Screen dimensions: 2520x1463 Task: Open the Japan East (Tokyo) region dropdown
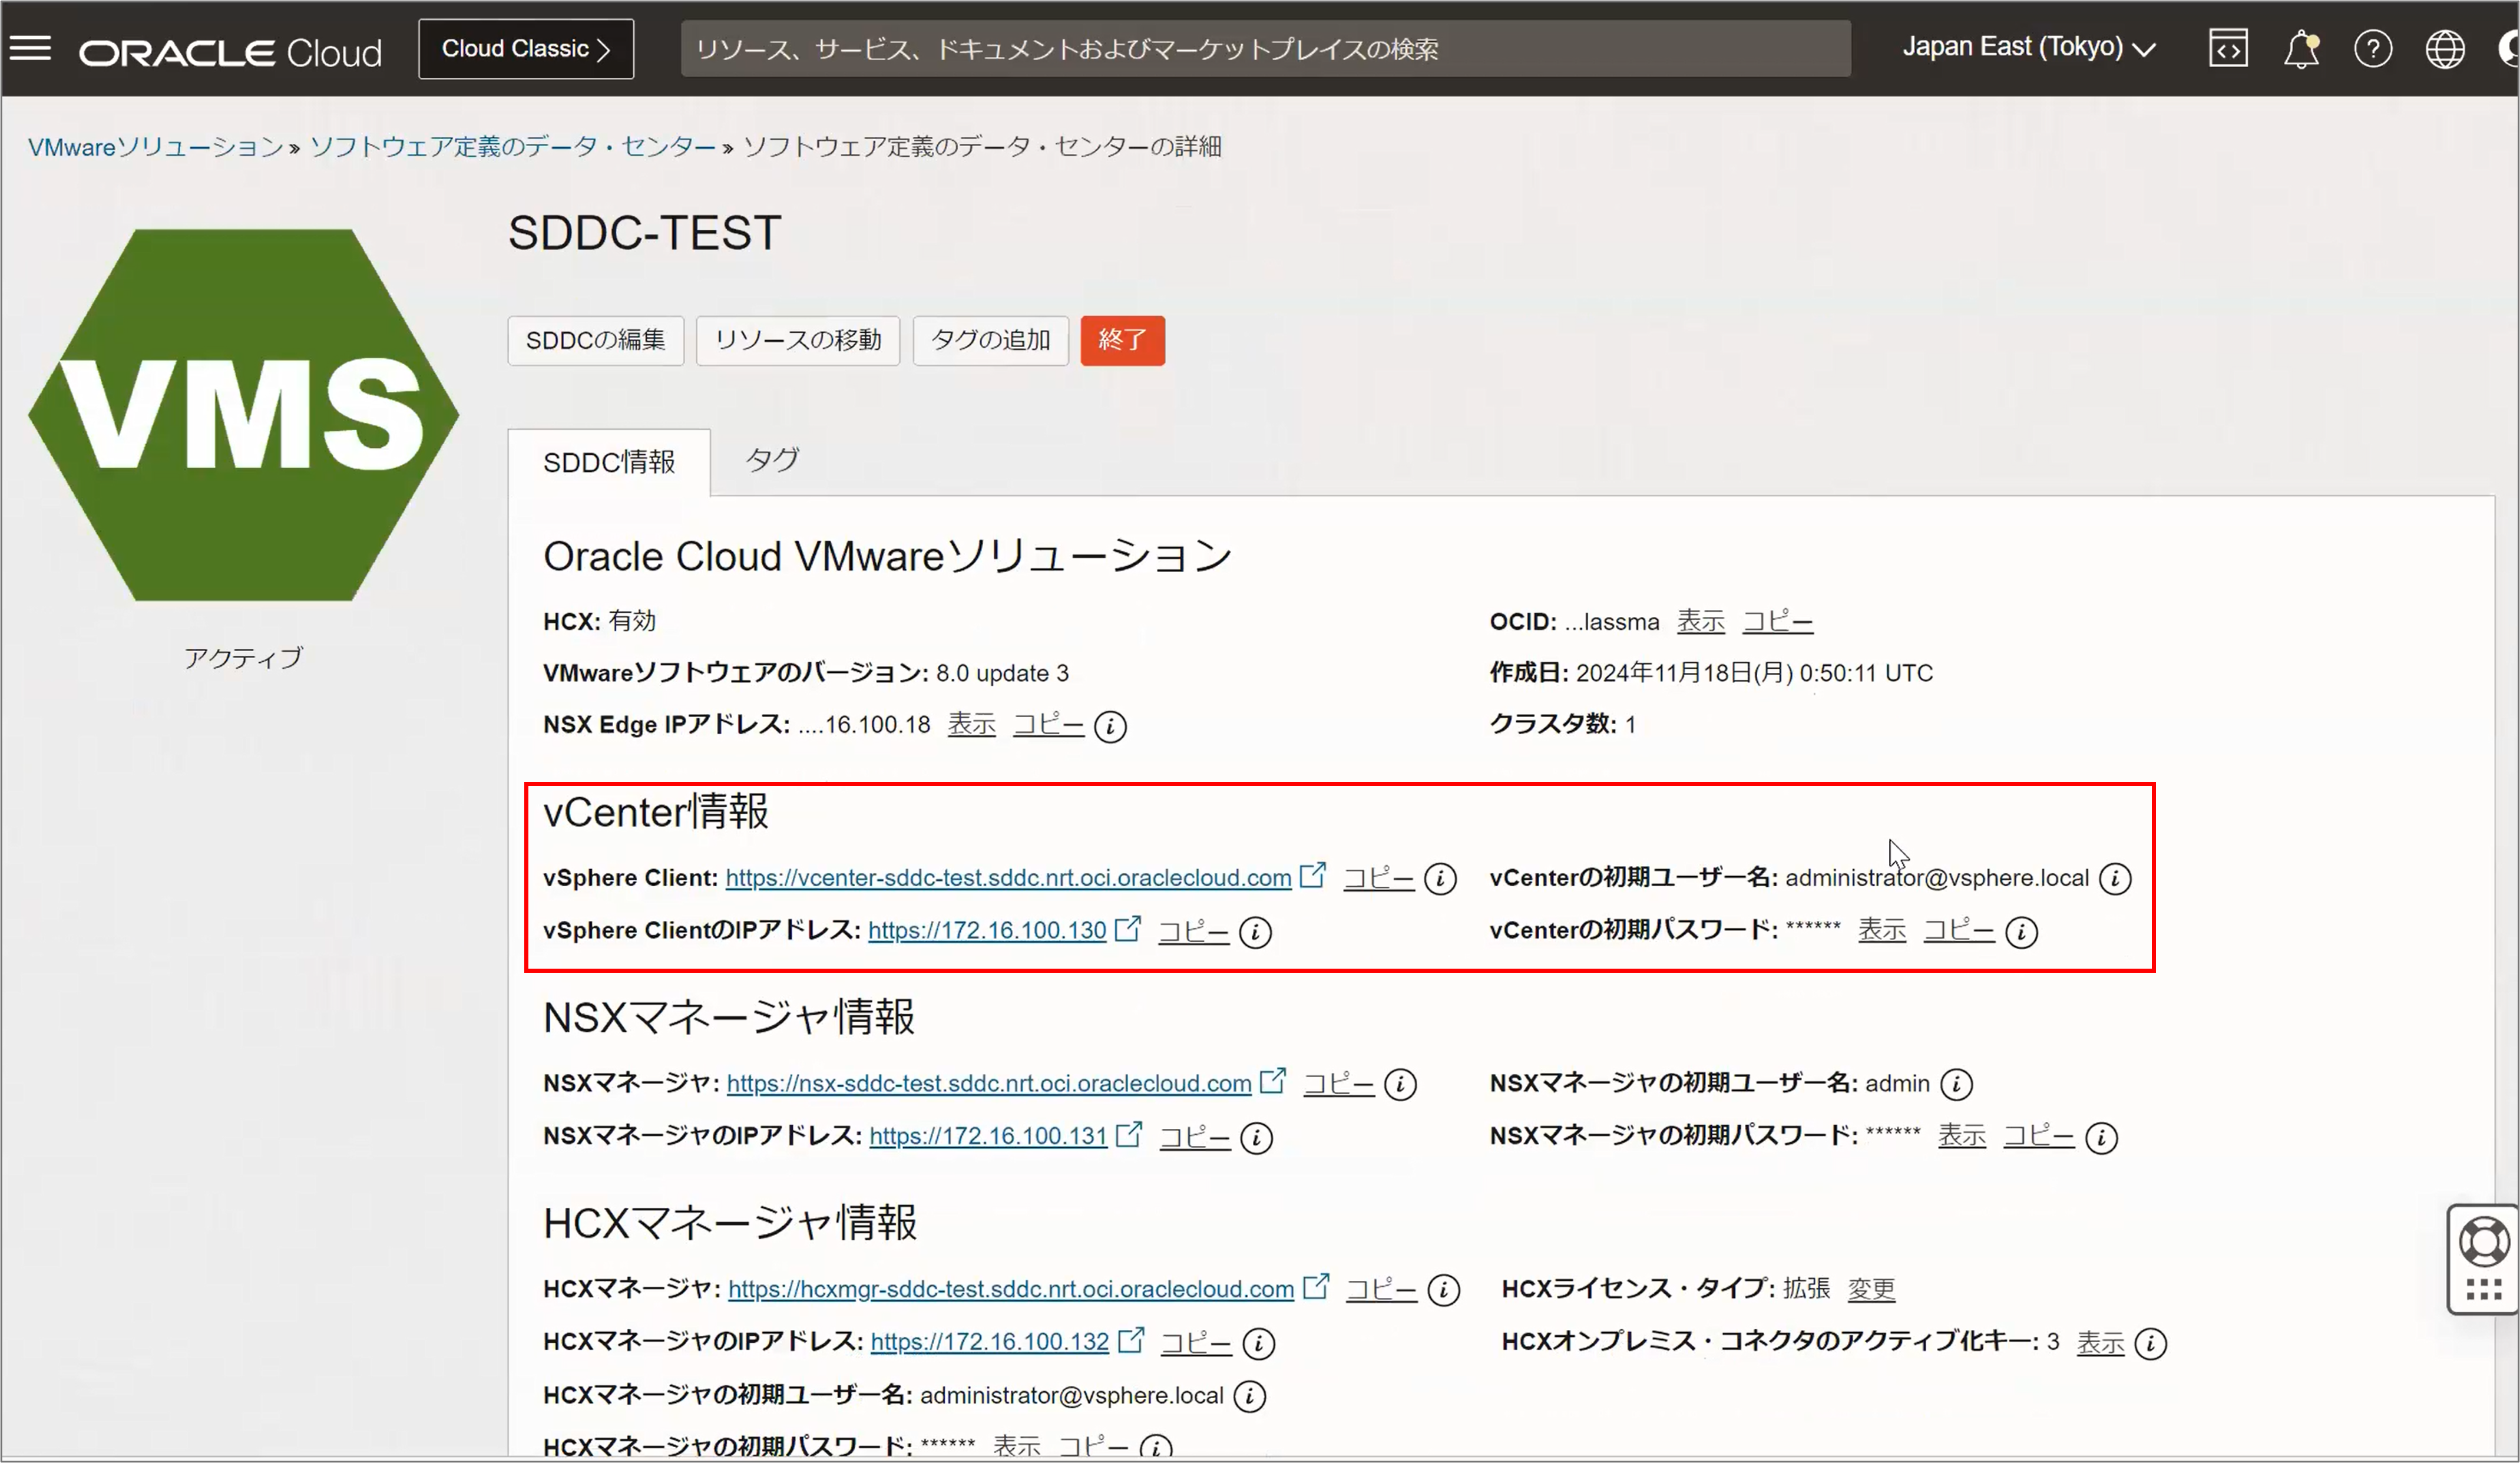tap(2028, 48)
